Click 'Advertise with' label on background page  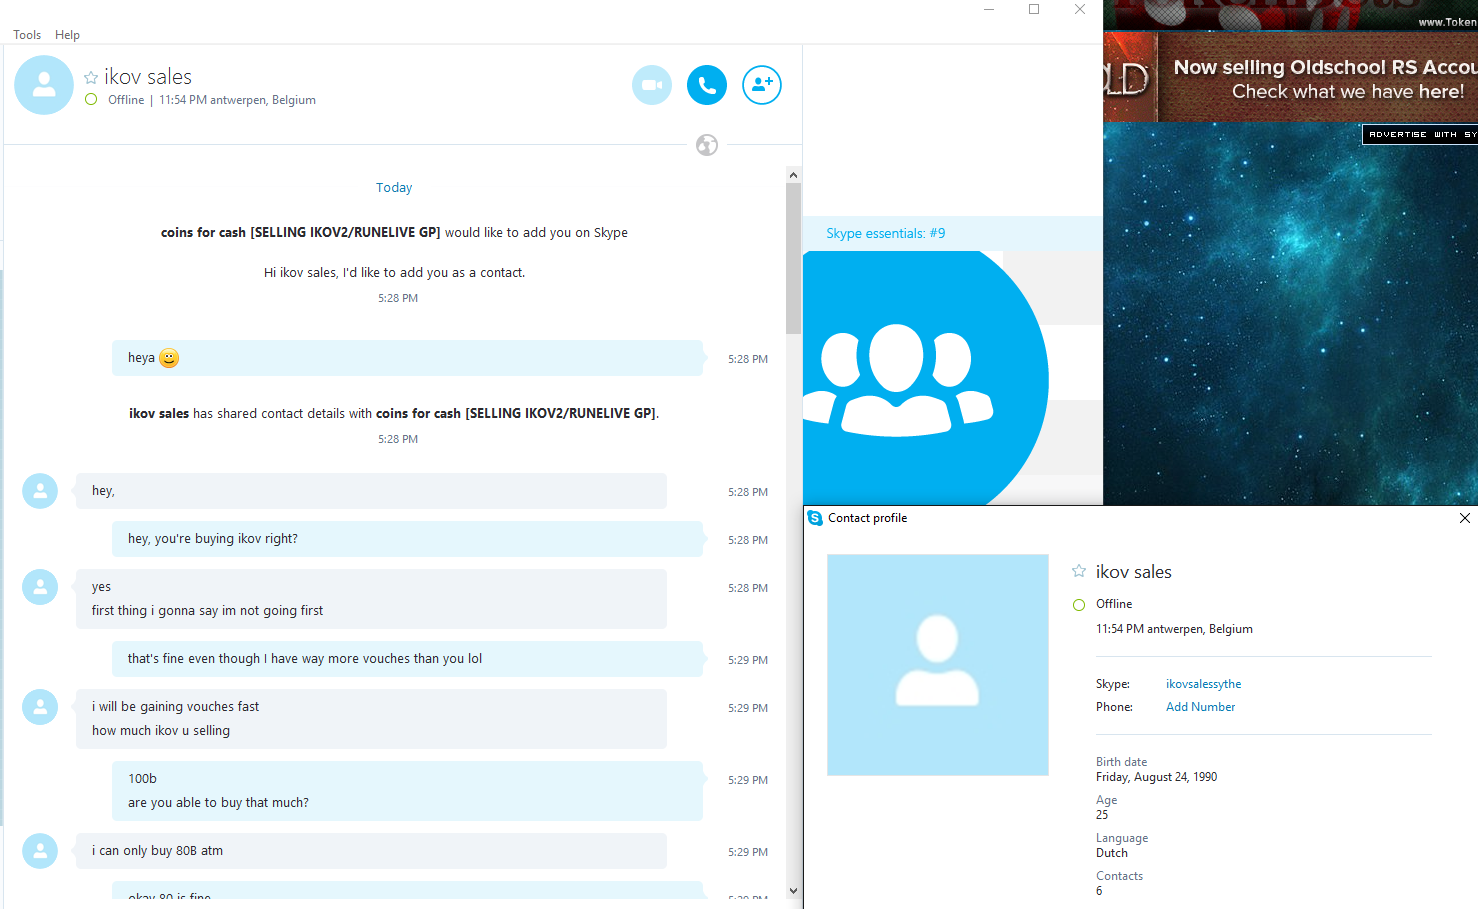pos(1420,134)
